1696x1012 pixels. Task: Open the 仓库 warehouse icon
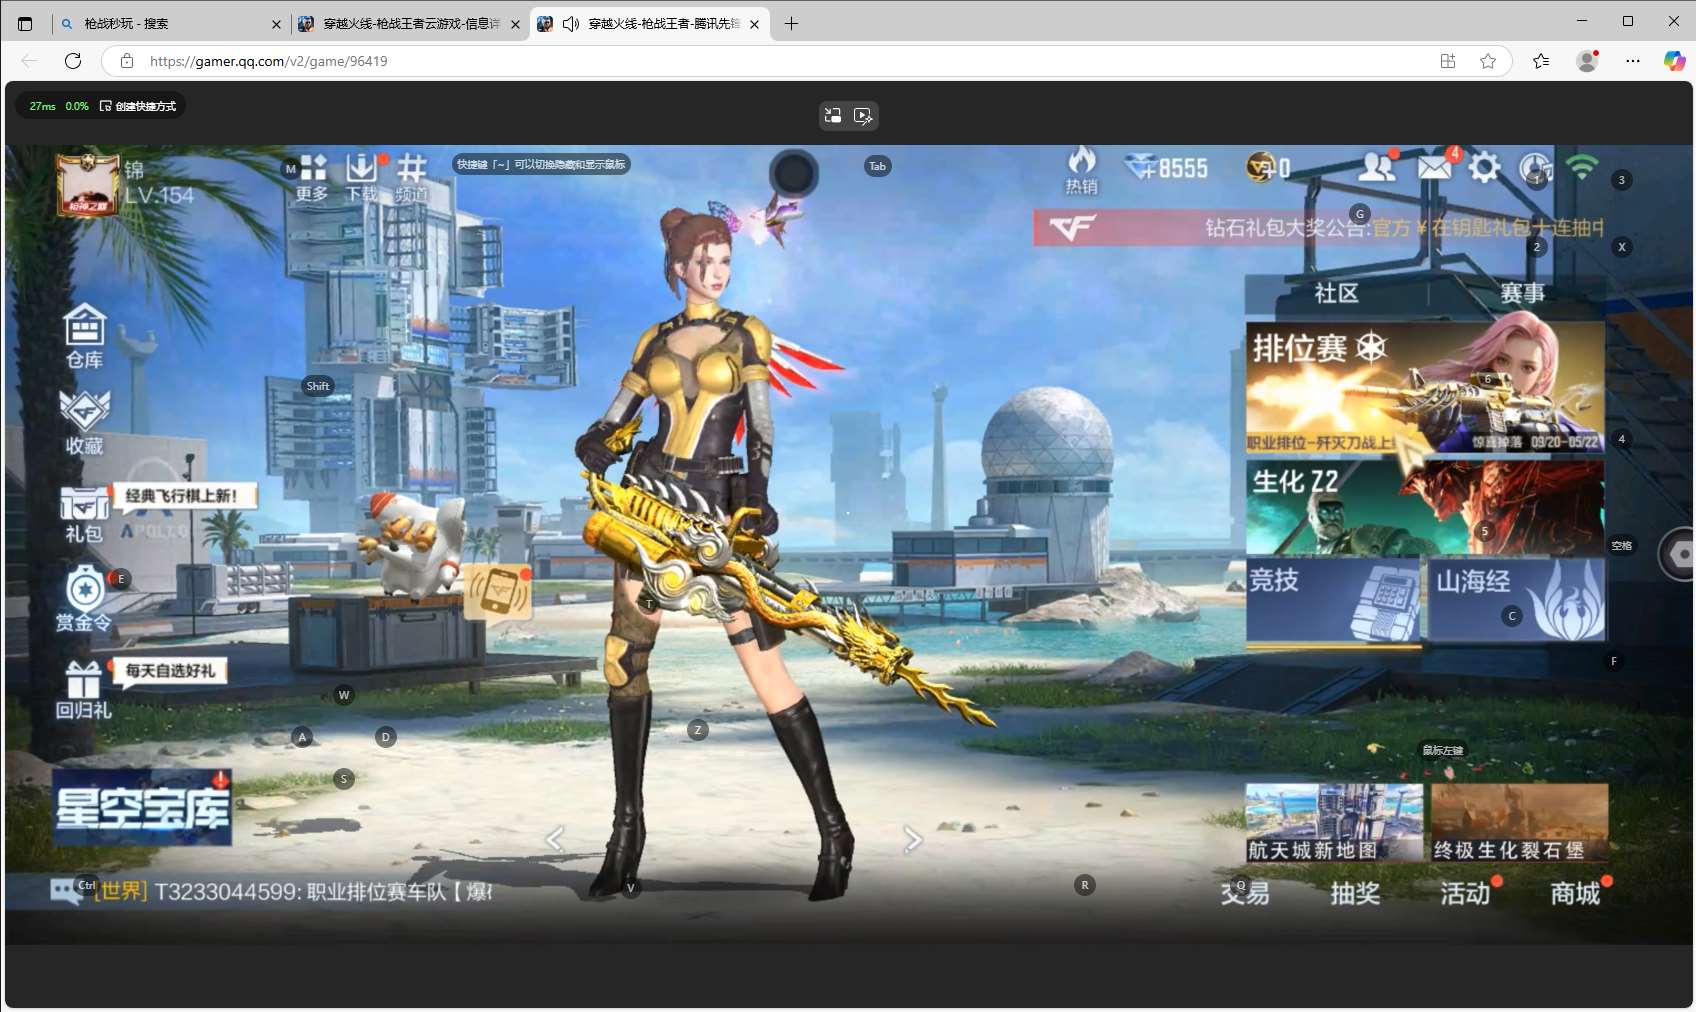pos(84,336)
